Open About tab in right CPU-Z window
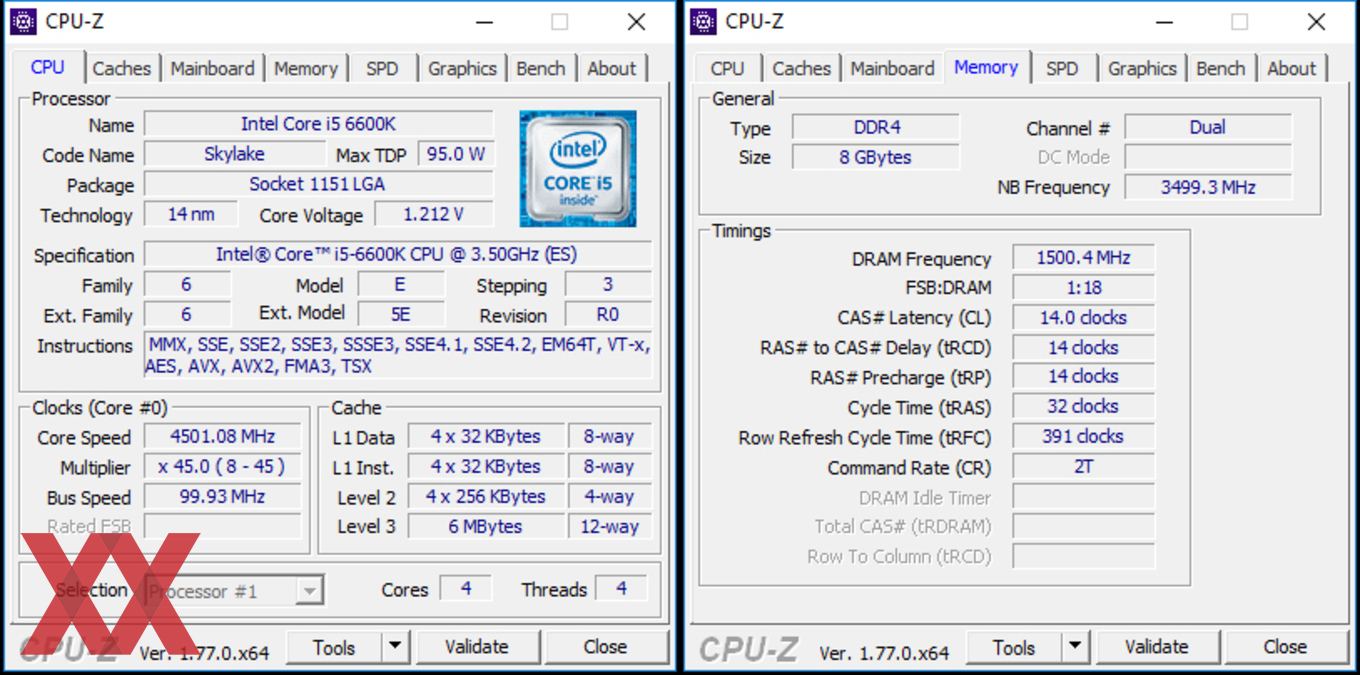 (x=1291, y=69)
